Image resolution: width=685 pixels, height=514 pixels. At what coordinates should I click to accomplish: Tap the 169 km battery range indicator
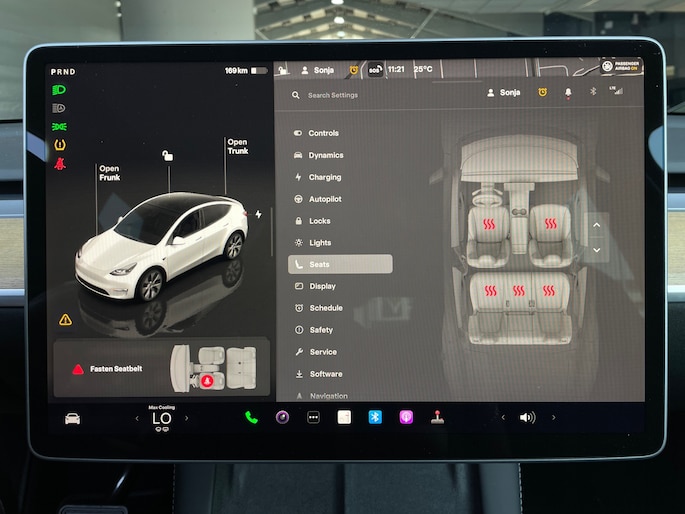[x=246, y=70]
